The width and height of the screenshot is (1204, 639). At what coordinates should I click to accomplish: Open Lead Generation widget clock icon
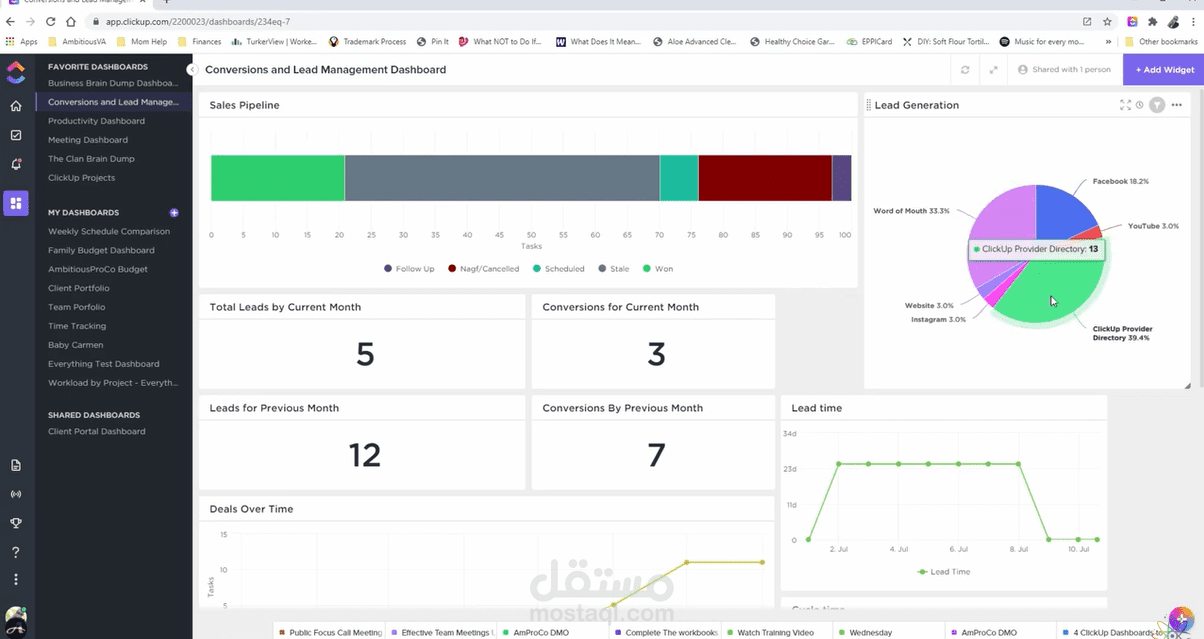pos(1139,105)
